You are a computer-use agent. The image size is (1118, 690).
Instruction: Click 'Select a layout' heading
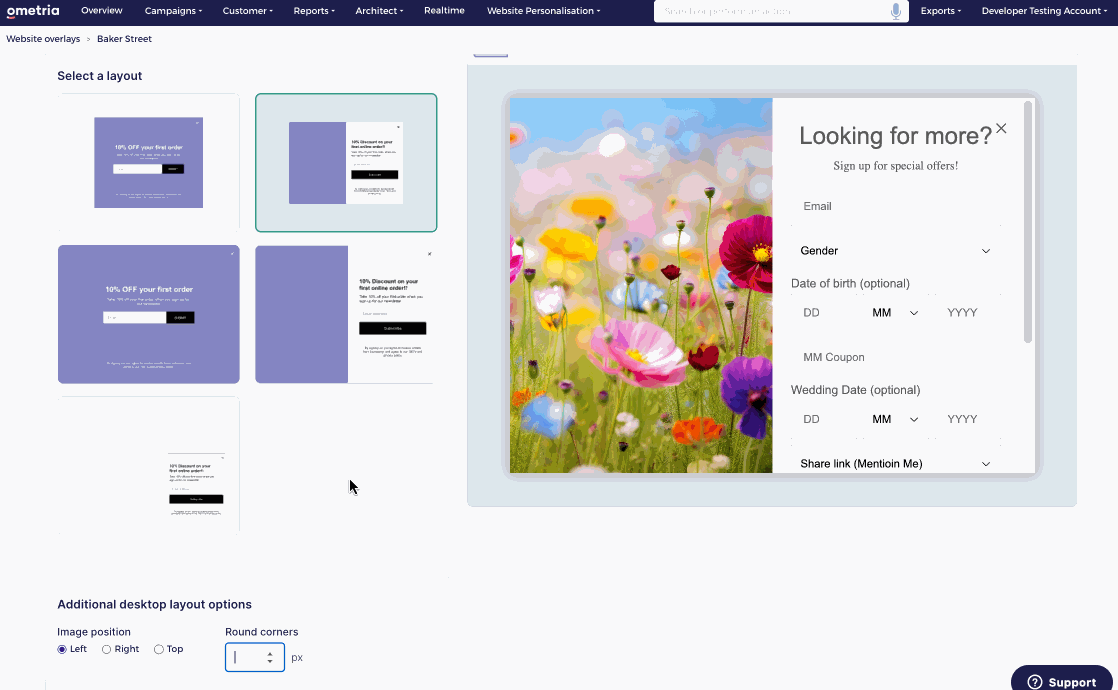(x=100, y=76)
